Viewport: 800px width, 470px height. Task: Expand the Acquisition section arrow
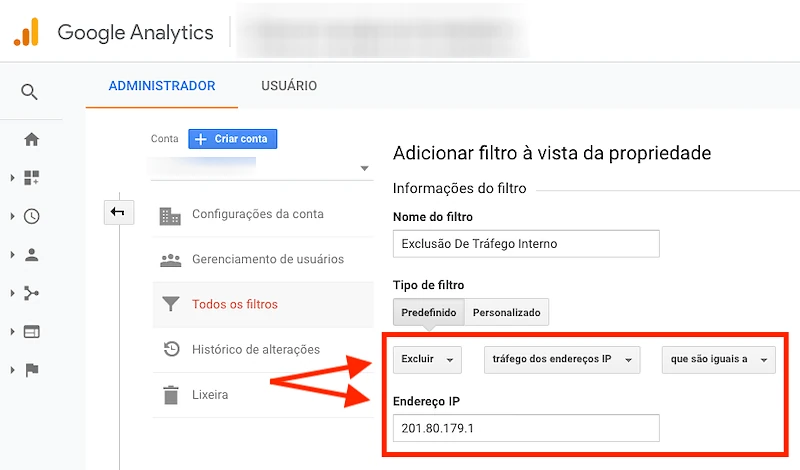pos(12,293)
